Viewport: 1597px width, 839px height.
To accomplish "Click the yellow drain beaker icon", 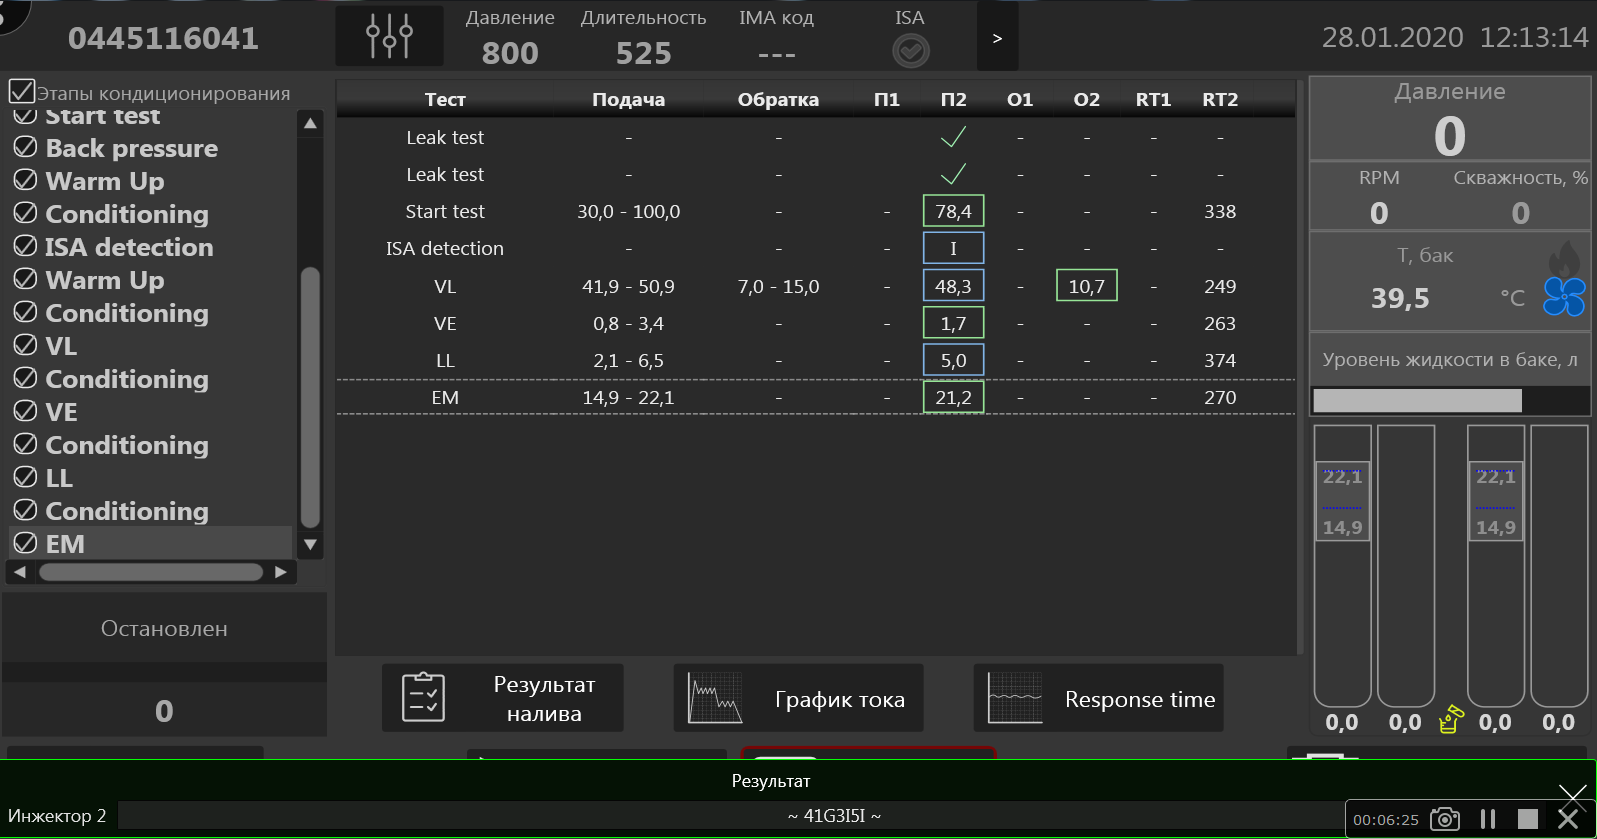I will [1450, 719].
